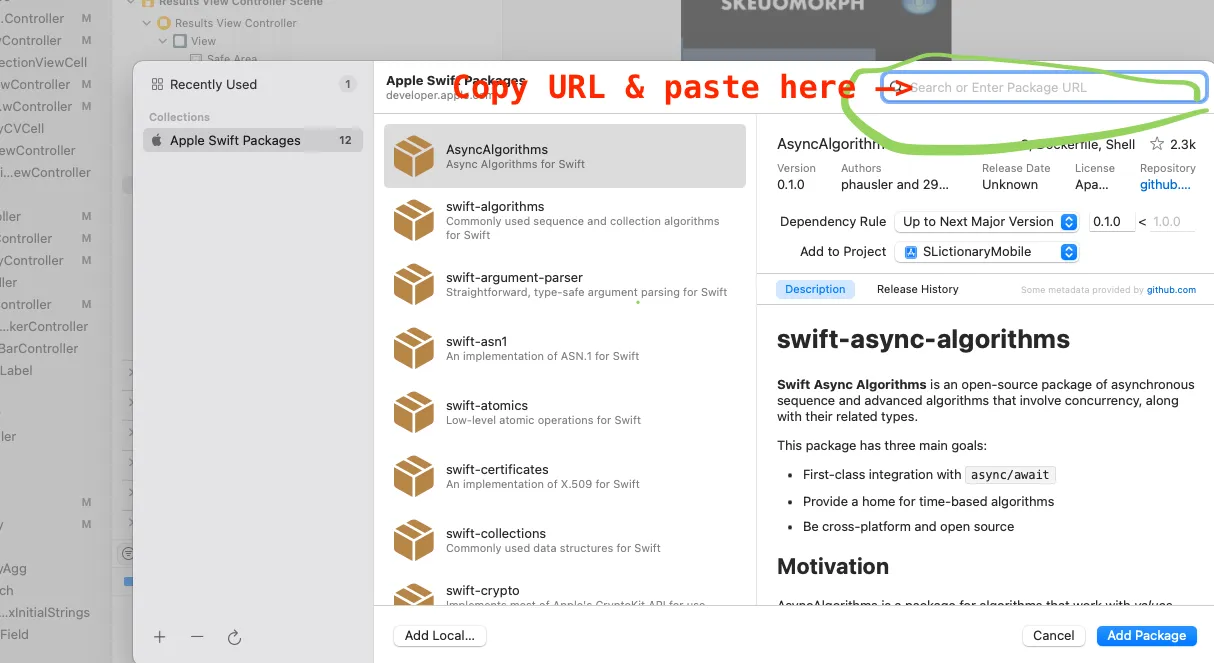Open the github.com metadata provider link
Screen dimensions: 1214x663
coord(1171,290)
